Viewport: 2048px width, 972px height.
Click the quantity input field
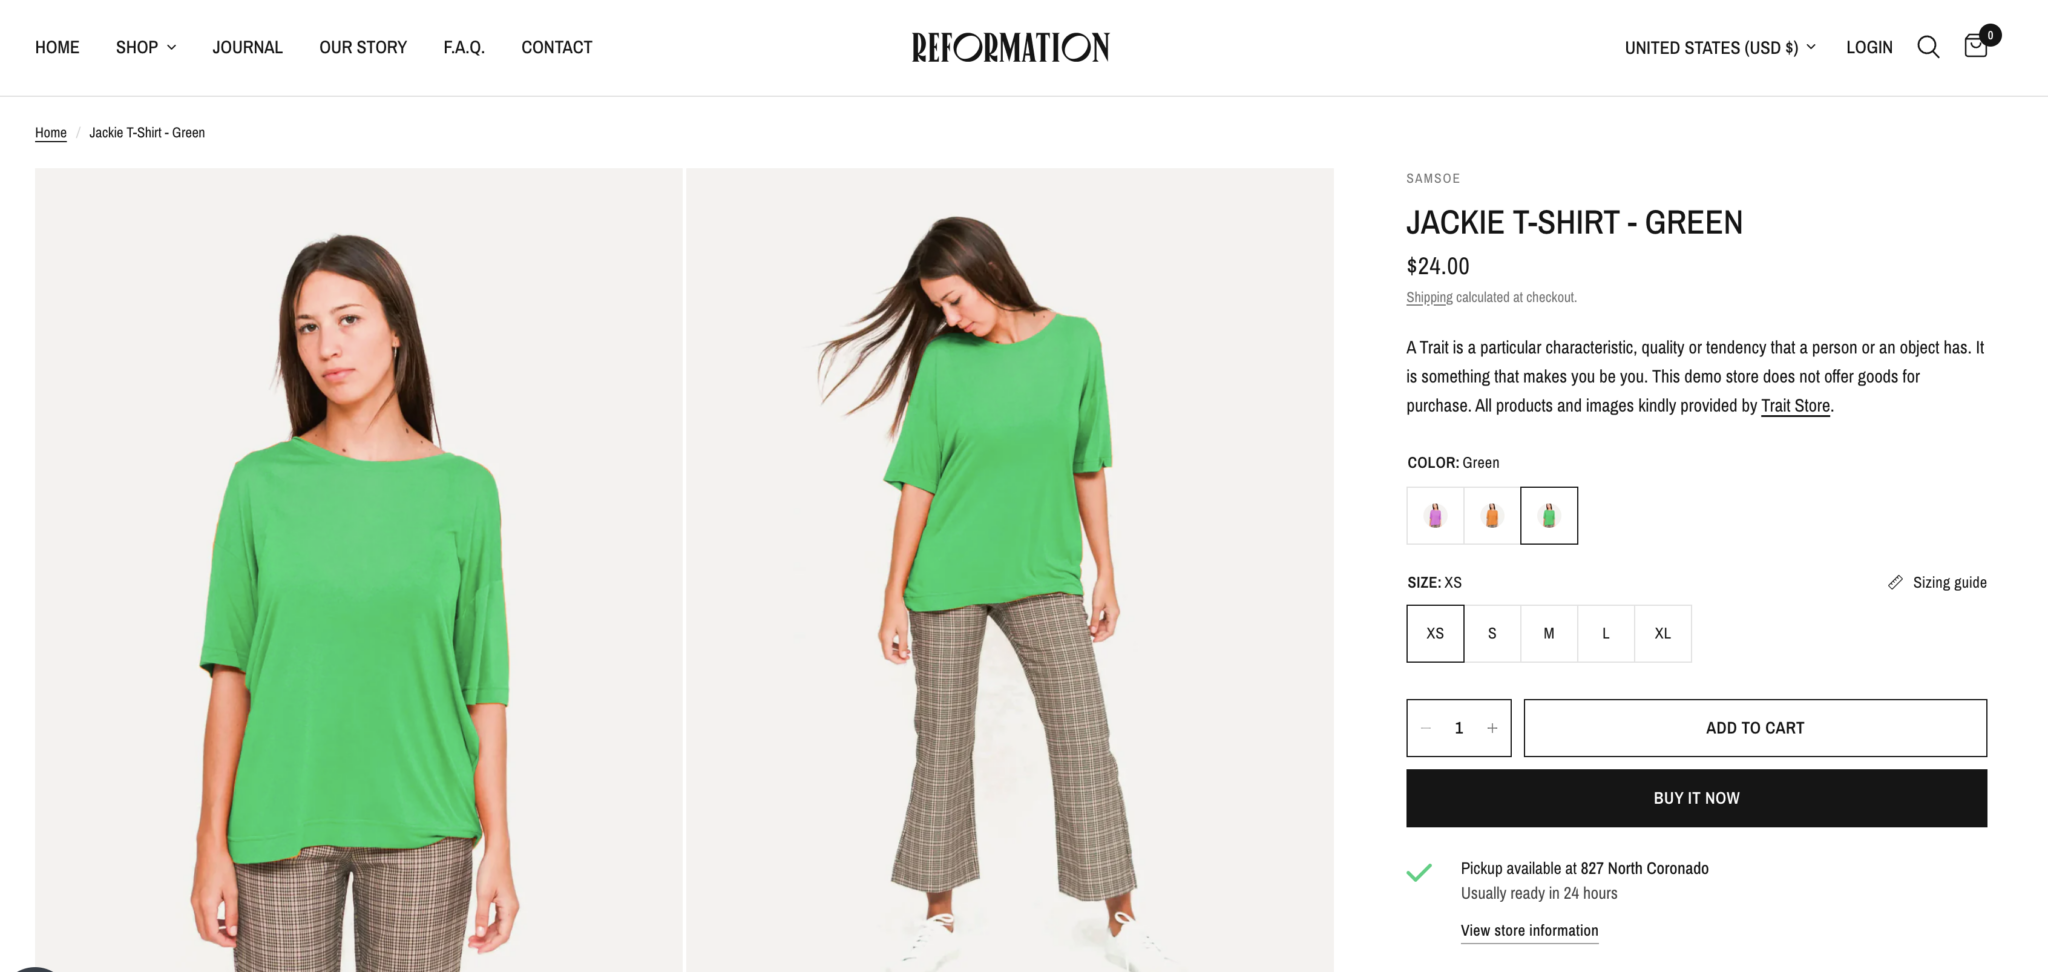coord(1458,728)
